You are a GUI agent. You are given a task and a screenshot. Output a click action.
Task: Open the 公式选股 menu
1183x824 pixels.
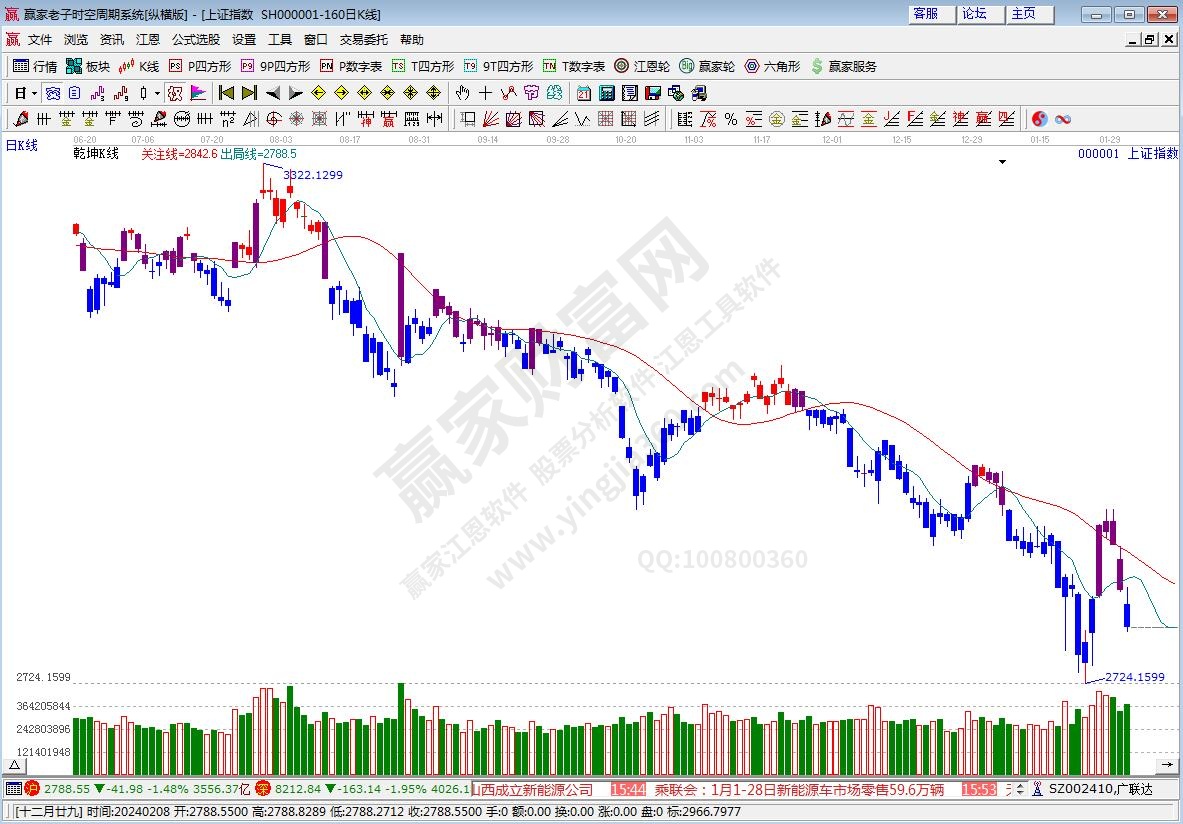coord(195,40)
